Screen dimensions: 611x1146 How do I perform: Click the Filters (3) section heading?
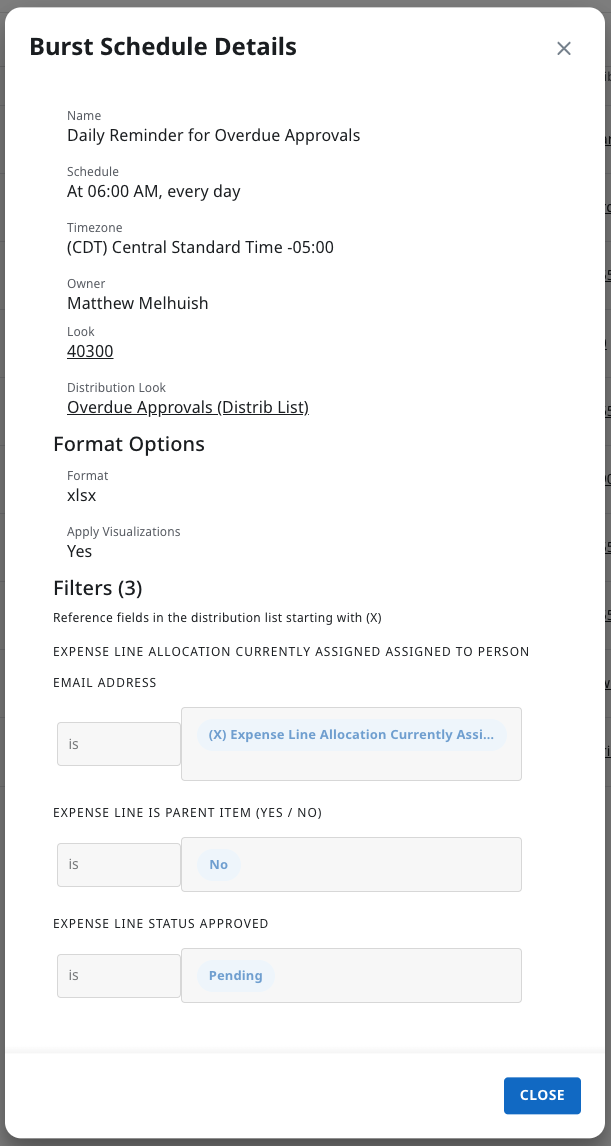click(97, 588)
